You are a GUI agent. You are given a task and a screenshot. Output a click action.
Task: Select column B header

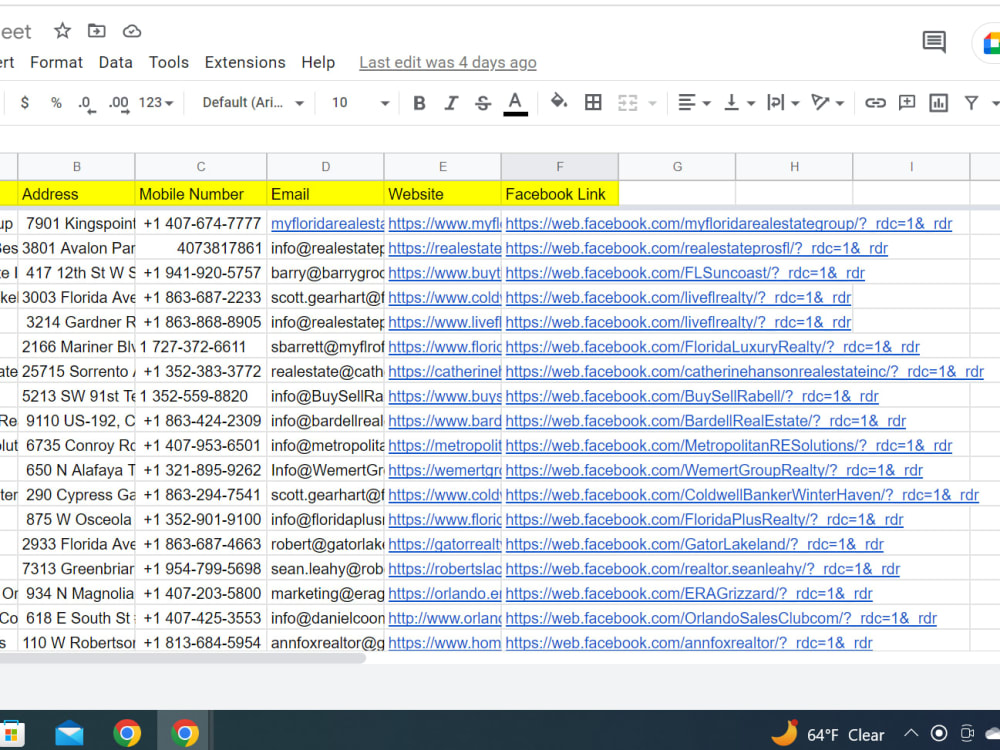[x=77, y=166]
